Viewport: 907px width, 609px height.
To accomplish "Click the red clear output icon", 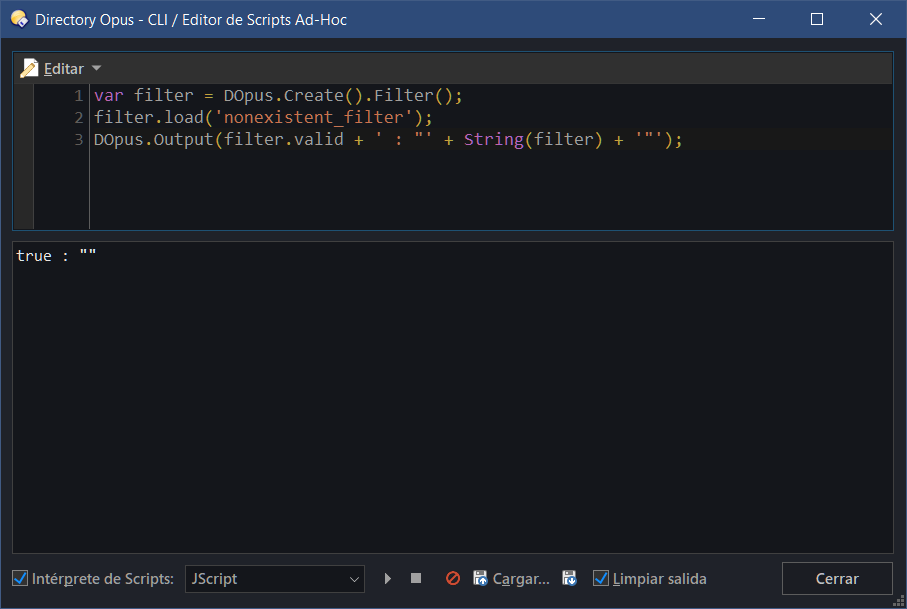I will pos(453,578).
